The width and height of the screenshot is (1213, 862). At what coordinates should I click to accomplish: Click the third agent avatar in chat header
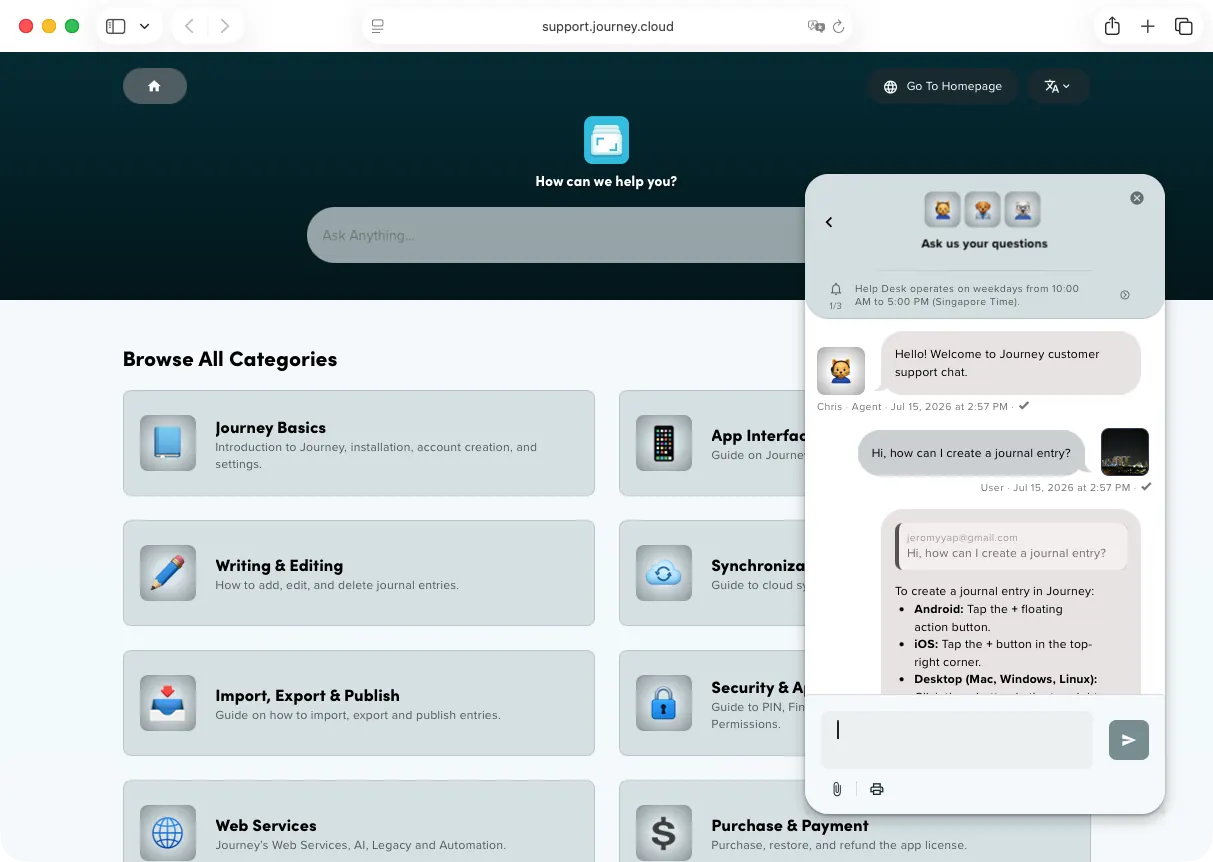[1022, 210]
